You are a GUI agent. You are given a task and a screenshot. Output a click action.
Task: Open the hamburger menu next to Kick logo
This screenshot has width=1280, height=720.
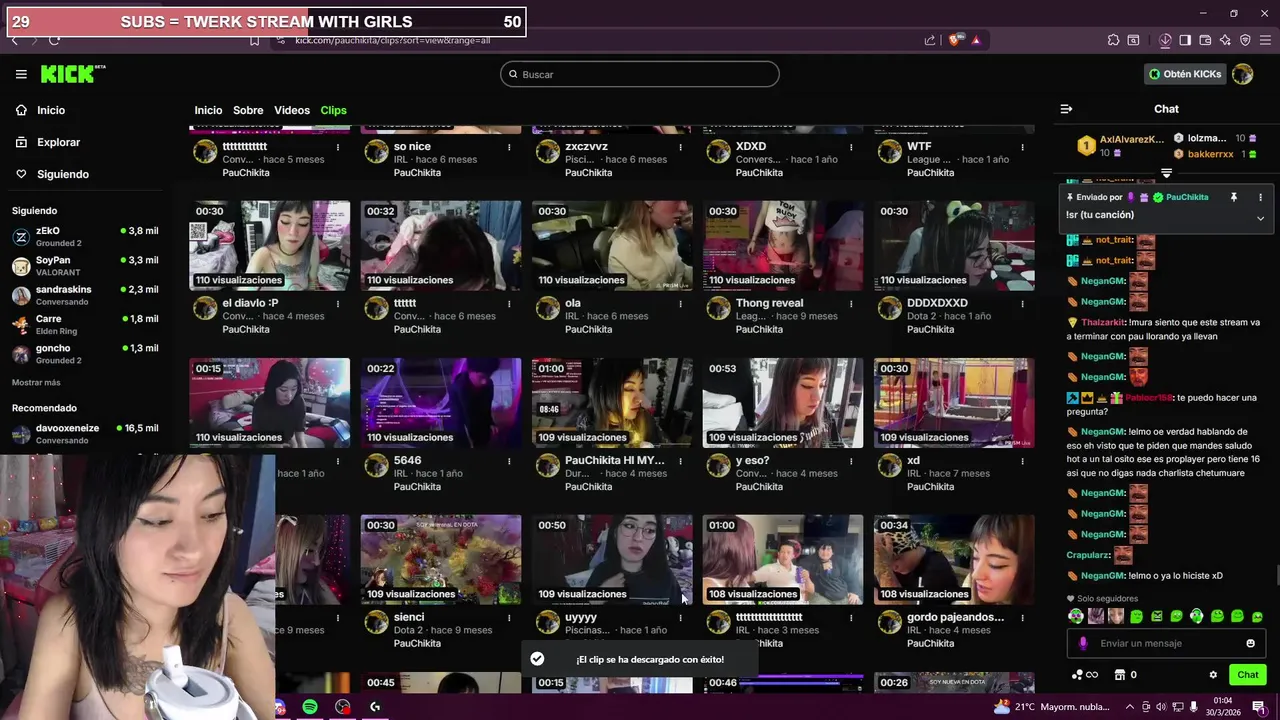pyautogui.click(x=21, y=74)
